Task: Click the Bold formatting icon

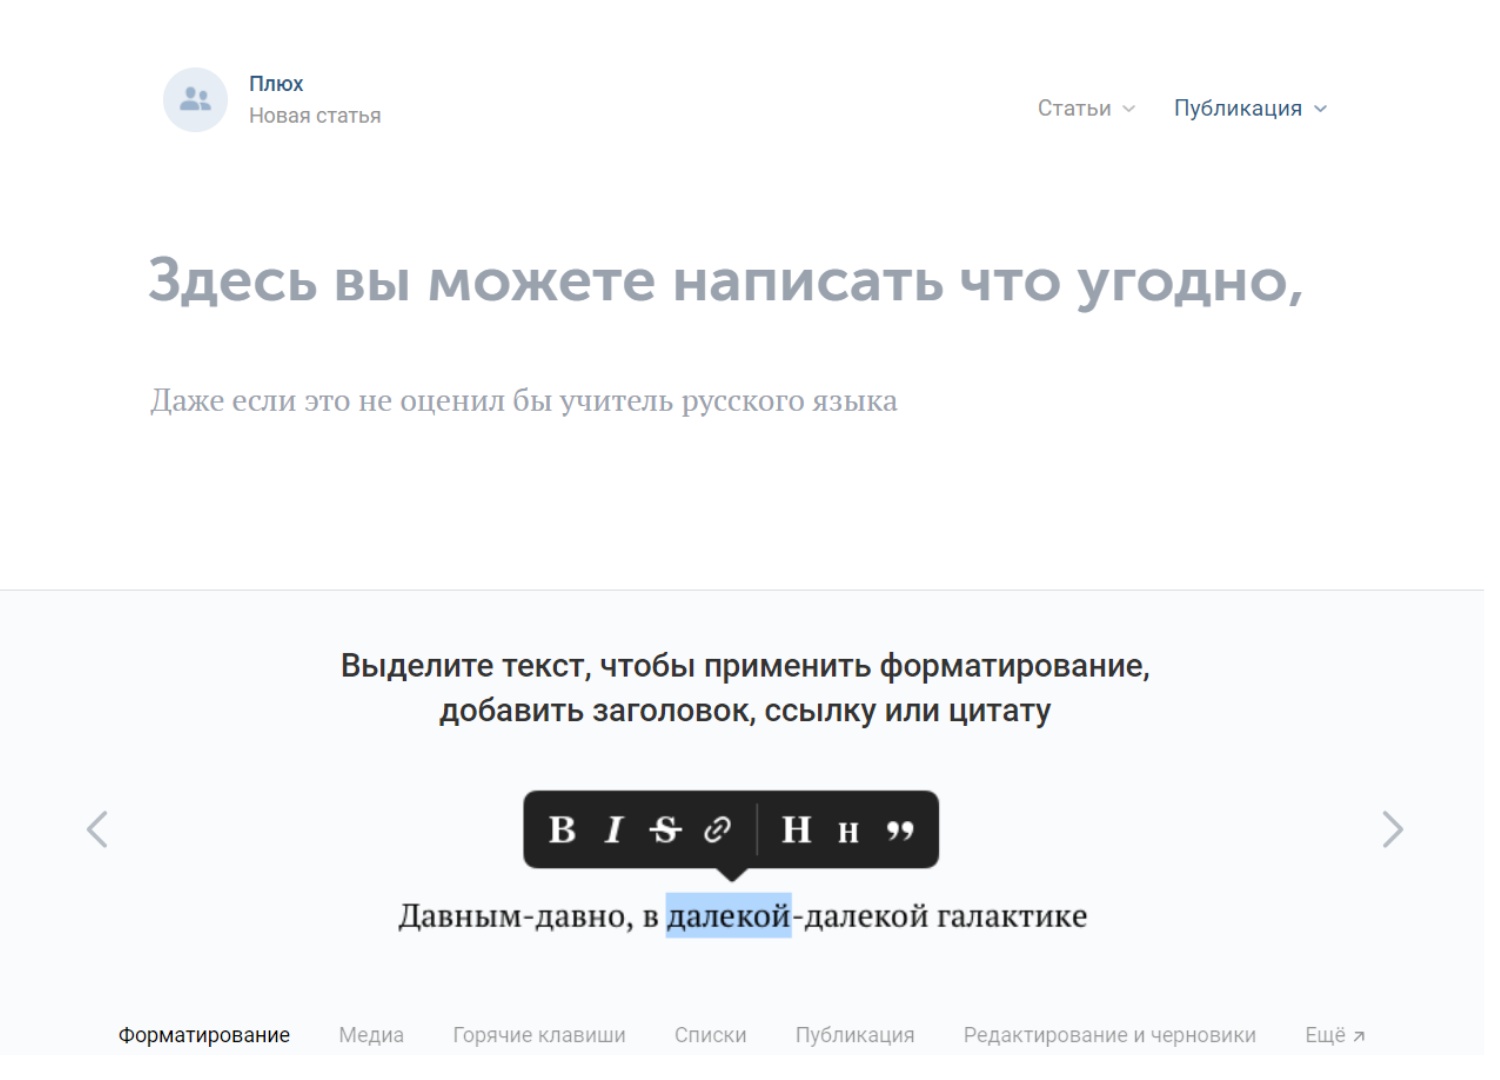Action: click(562, 830)
